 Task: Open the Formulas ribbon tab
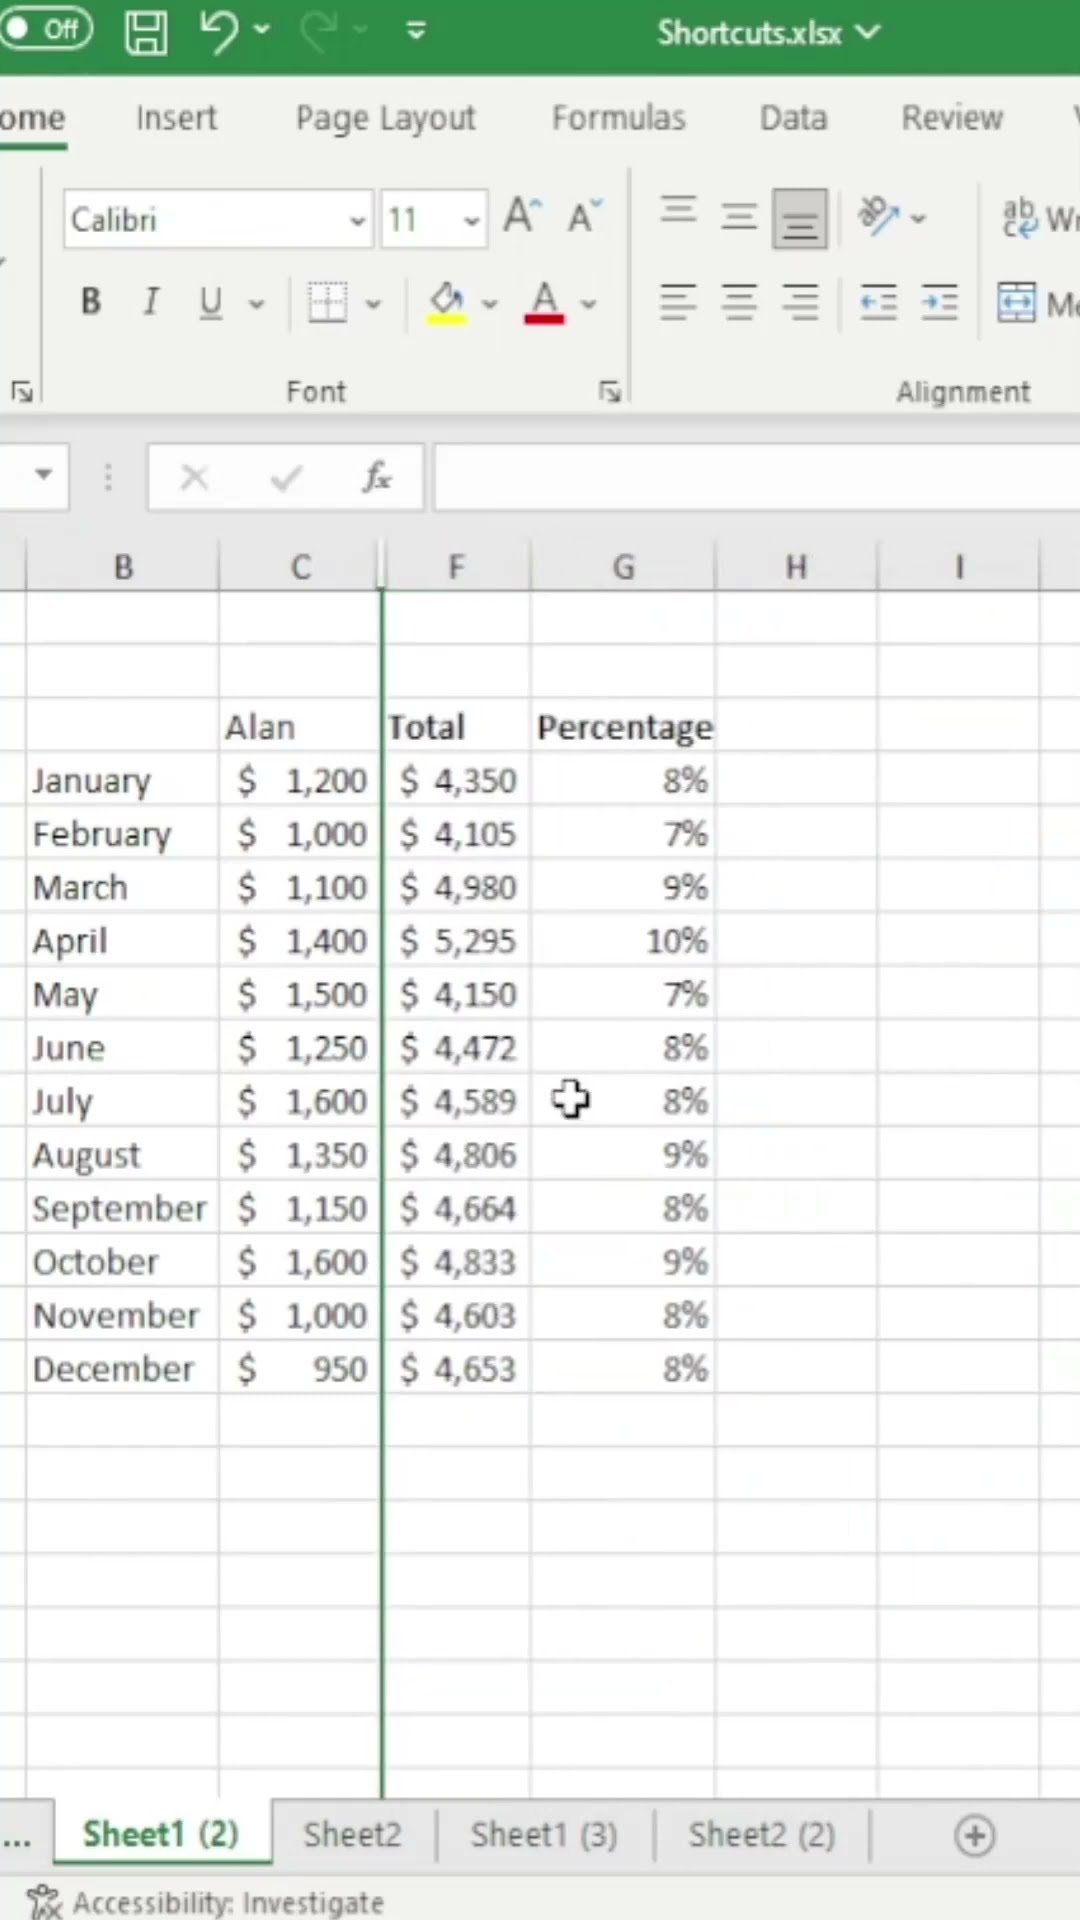click(618, 118)
